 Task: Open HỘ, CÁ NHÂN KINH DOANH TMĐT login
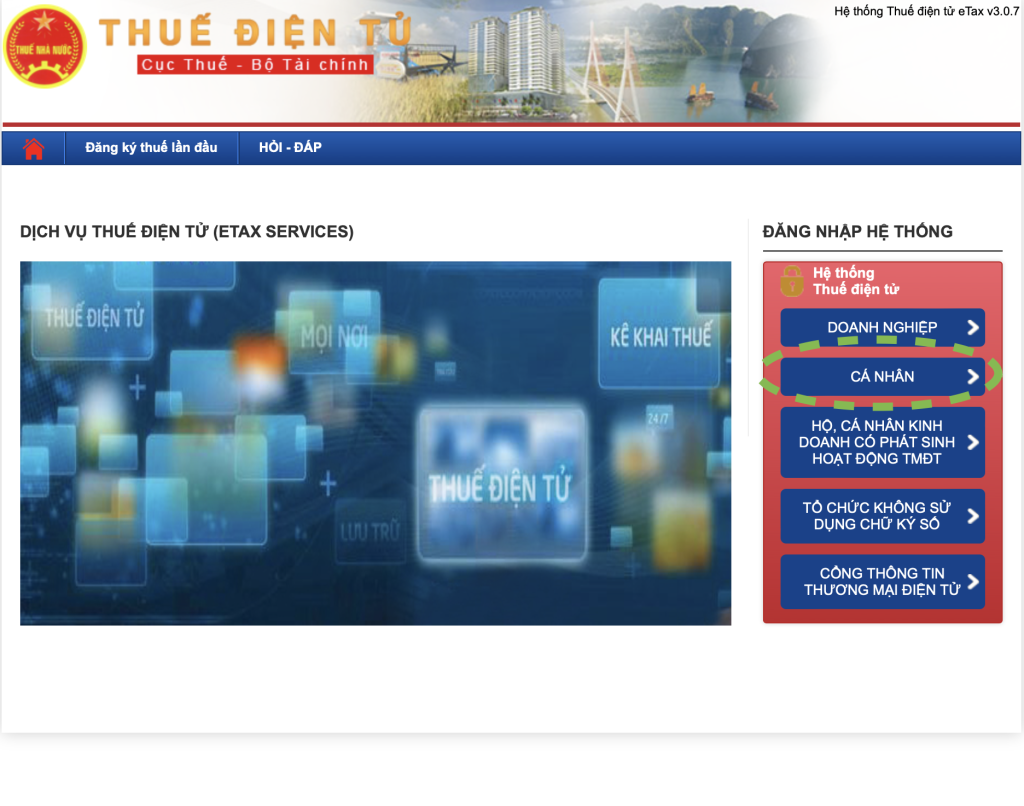pyautogui.click(x=877, y=442)
